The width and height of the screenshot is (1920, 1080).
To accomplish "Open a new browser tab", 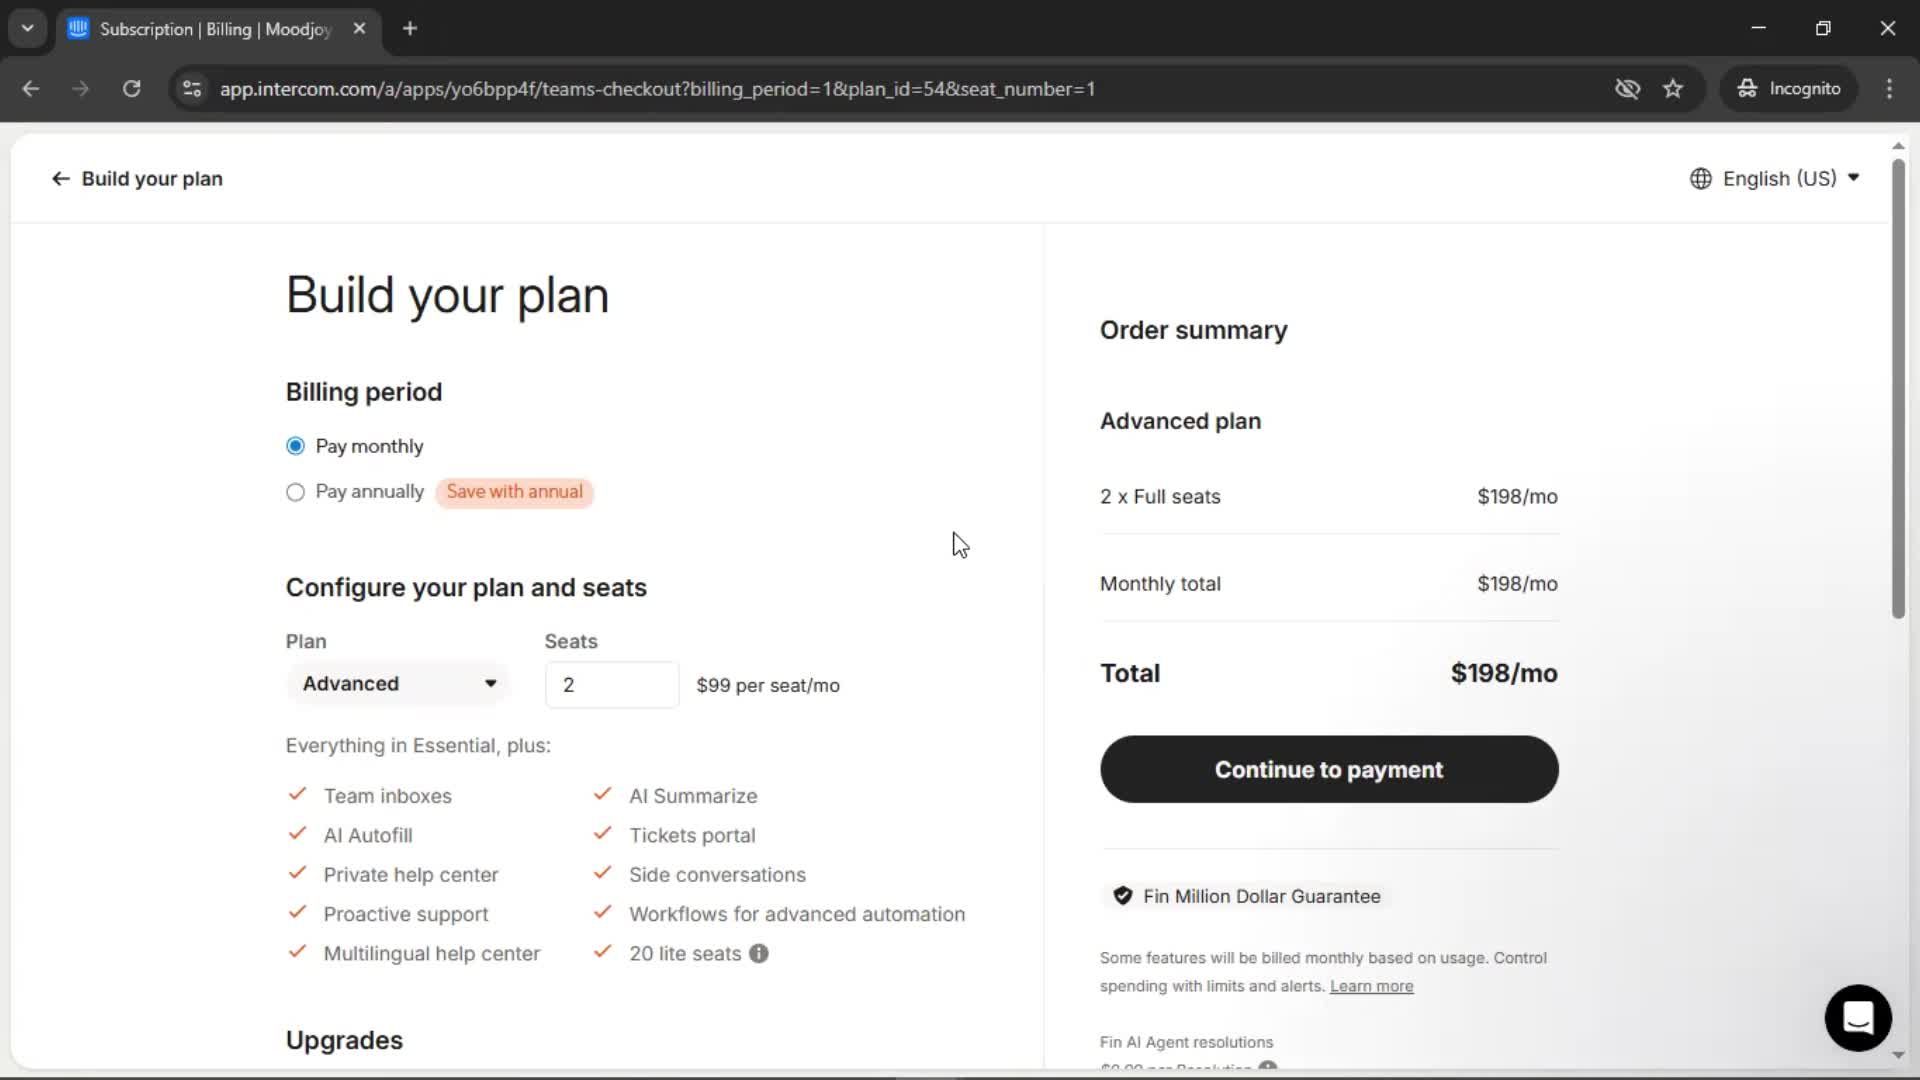I will pyautogui.click(x=410, y=29).
